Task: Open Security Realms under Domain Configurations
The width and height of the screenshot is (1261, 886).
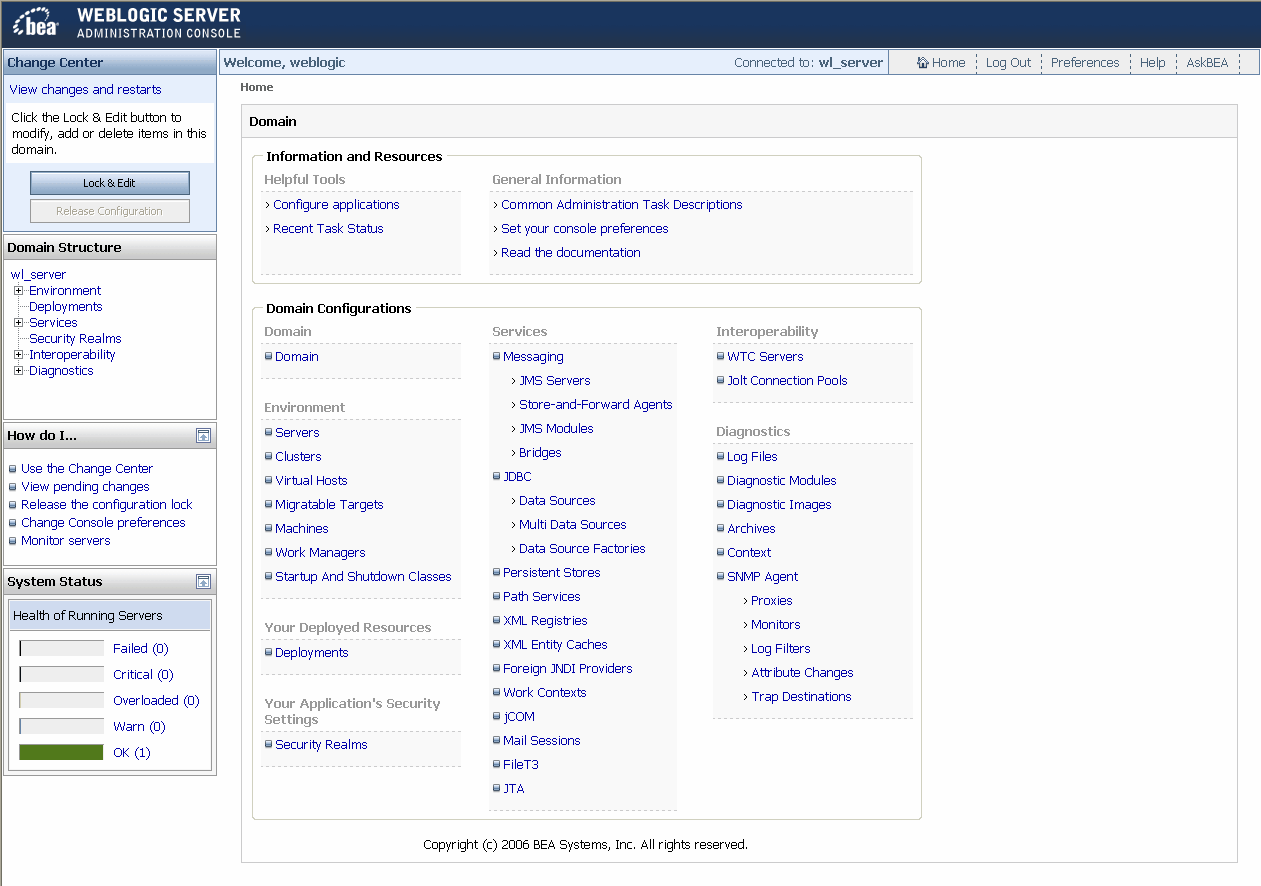Action: pyautogui.click(x=321, y=745)
